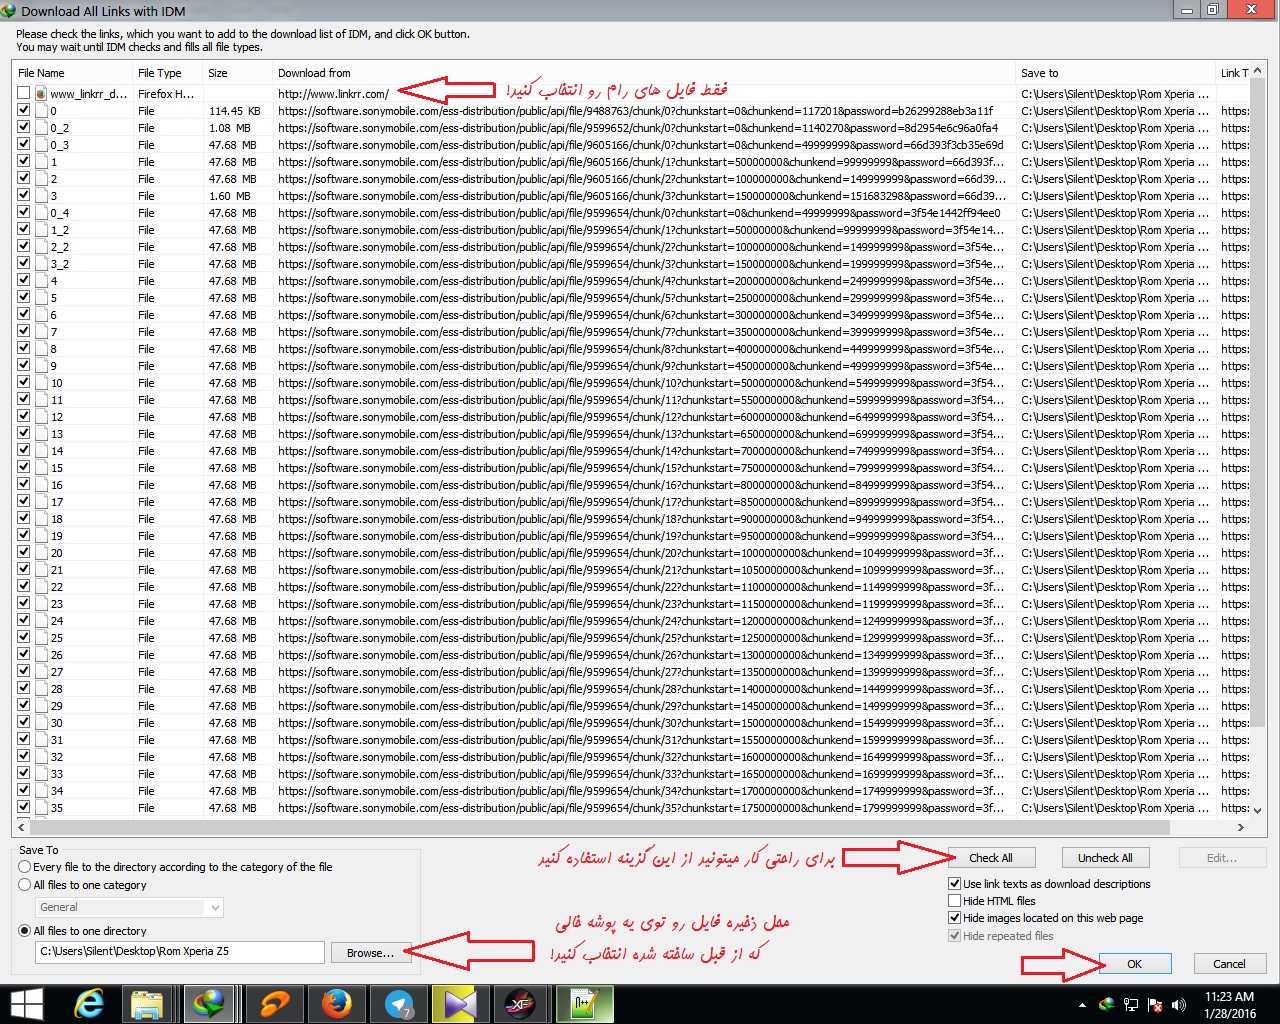Image resolution: width=1280 pixels, height=1024 pixels.
Task: Click the Check All button
Action: pos(991,858)
